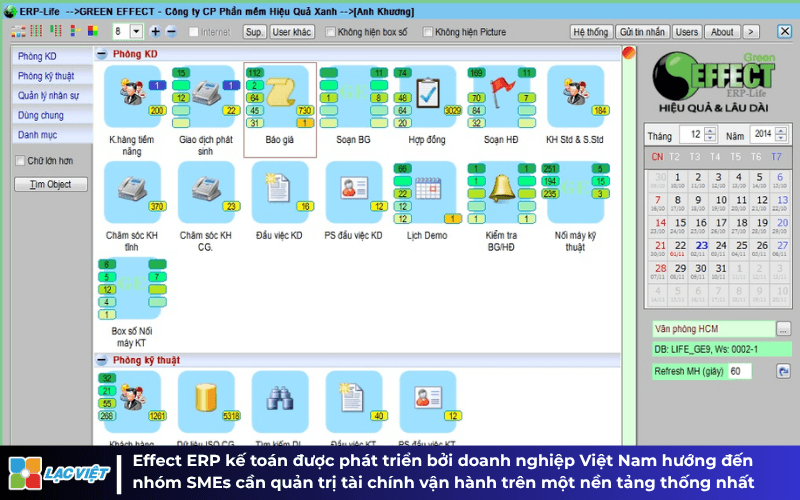Select Phòng kỹ thuật in the left sidebar
The width and height of the screenshot is (800, 500).
click(x=52, y=76)
